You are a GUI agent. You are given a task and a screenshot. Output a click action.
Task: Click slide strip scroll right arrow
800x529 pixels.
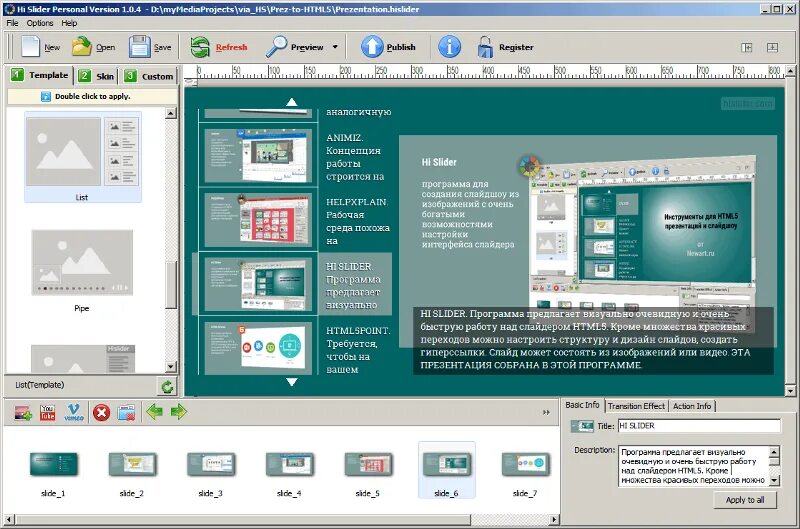click(555, 520)
